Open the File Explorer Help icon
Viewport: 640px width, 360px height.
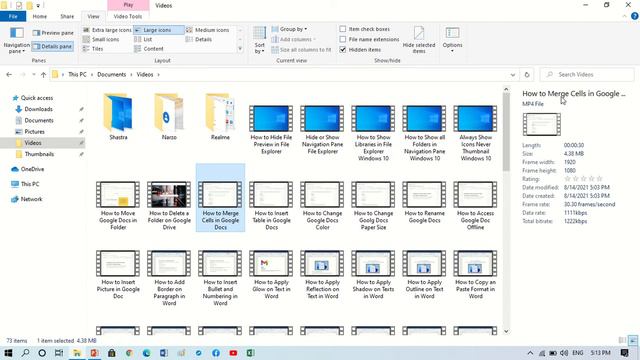point(634,16)
